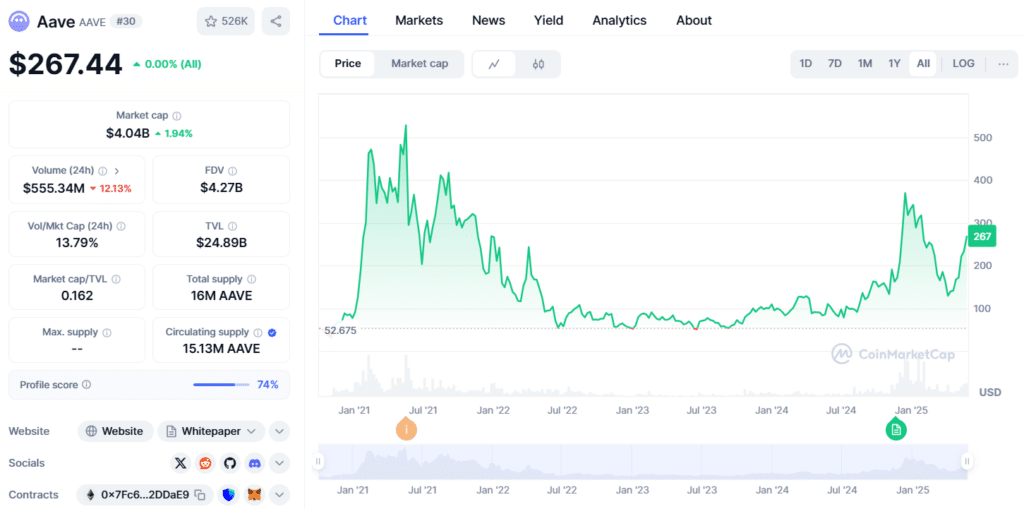Viewport: 1024px width, 509px height.
Task: Click Circulating supply info icon
Action: [x=258, y=332]
